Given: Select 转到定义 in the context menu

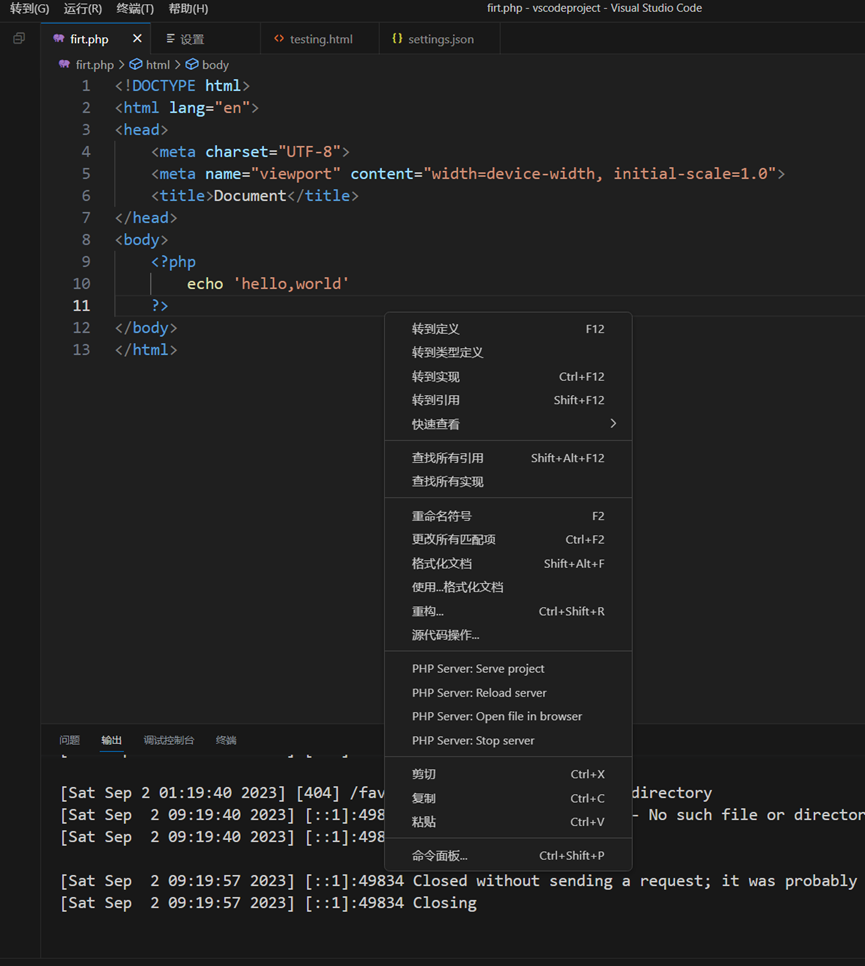Looking at the screenshot, I should (x=437, y=328).
